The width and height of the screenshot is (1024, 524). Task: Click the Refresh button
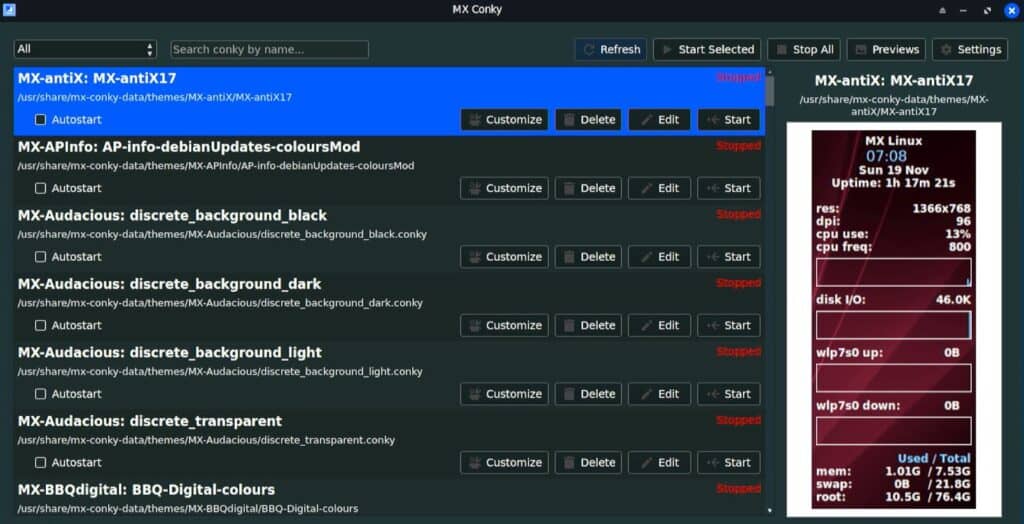[x=611, y=50]
